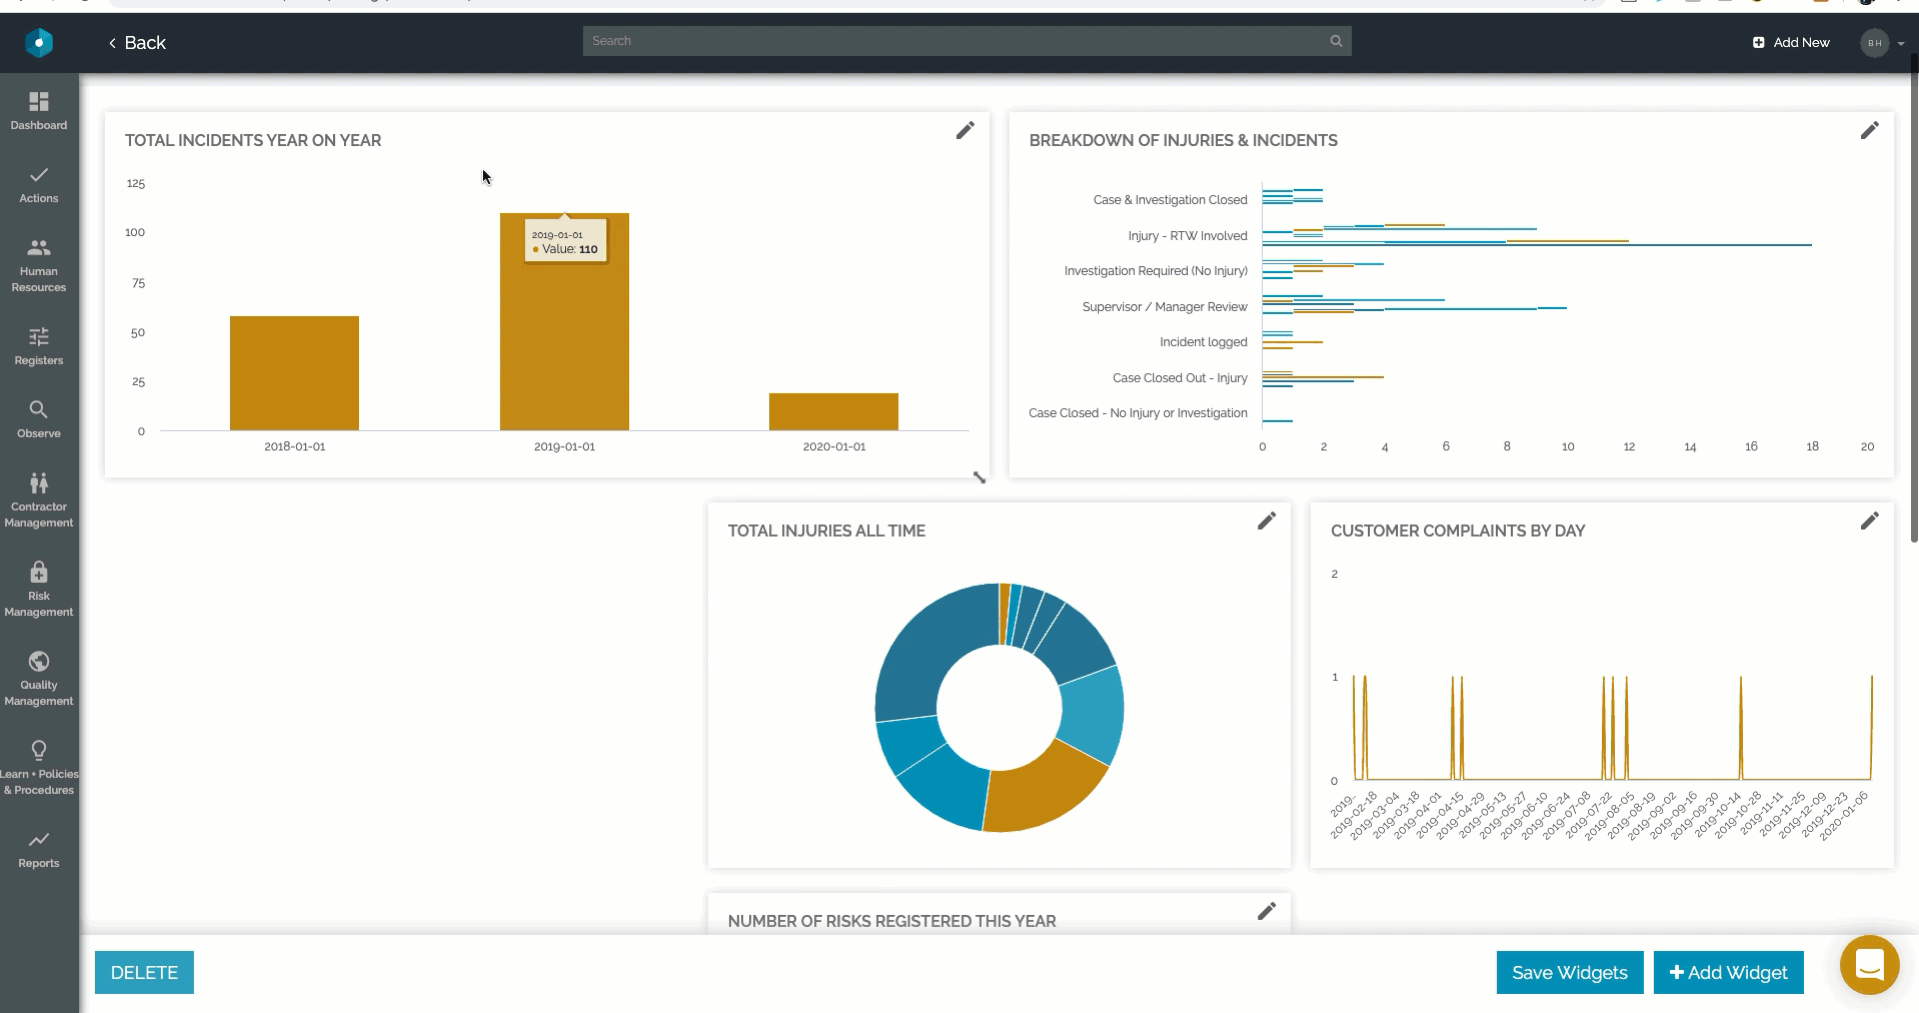Open the BH user avatar menu
Image resolution: width=1919 pixels, height=1013 pixels.
click(1874, 43)
